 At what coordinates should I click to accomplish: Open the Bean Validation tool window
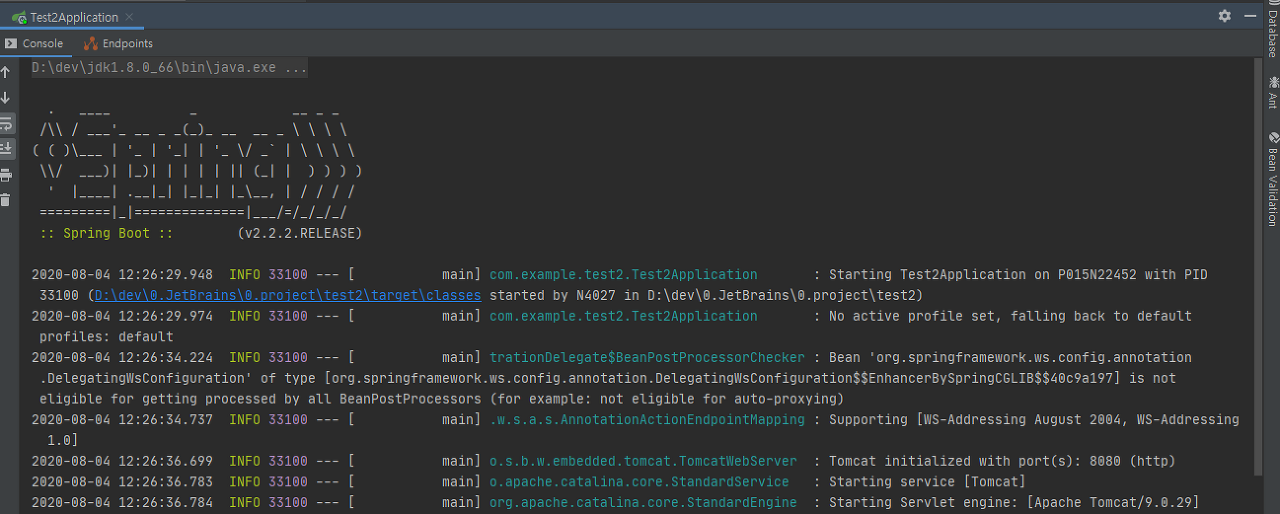(1272, 179)
